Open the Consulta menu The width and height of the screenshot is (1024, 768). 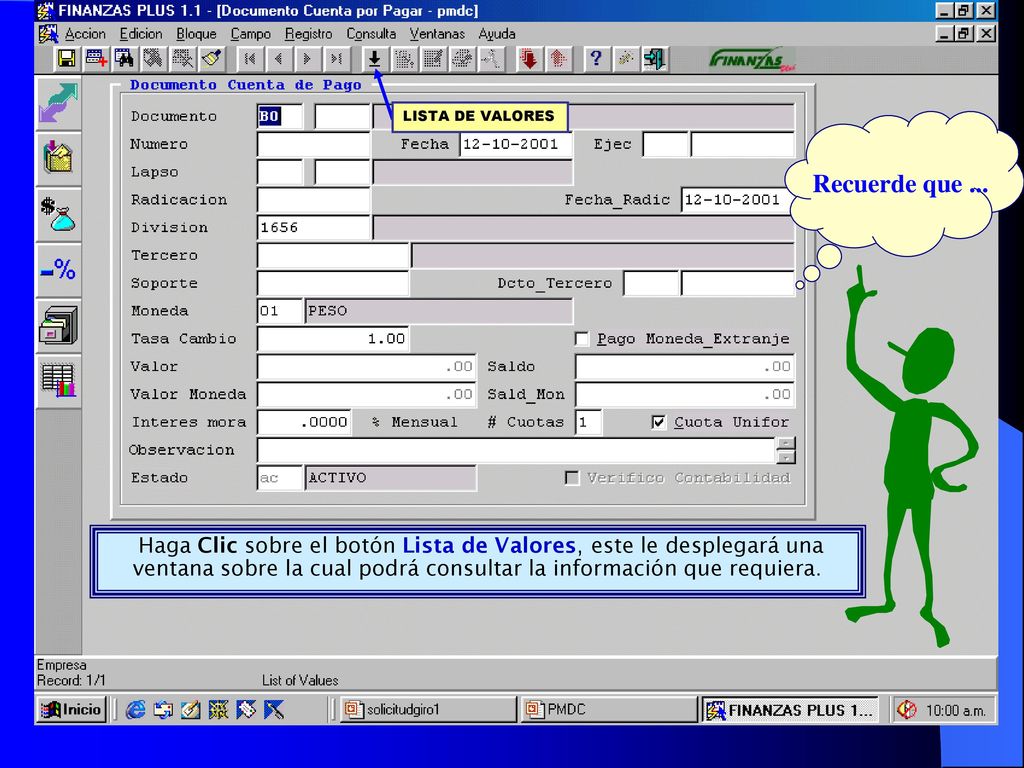(x=371, y=34)
